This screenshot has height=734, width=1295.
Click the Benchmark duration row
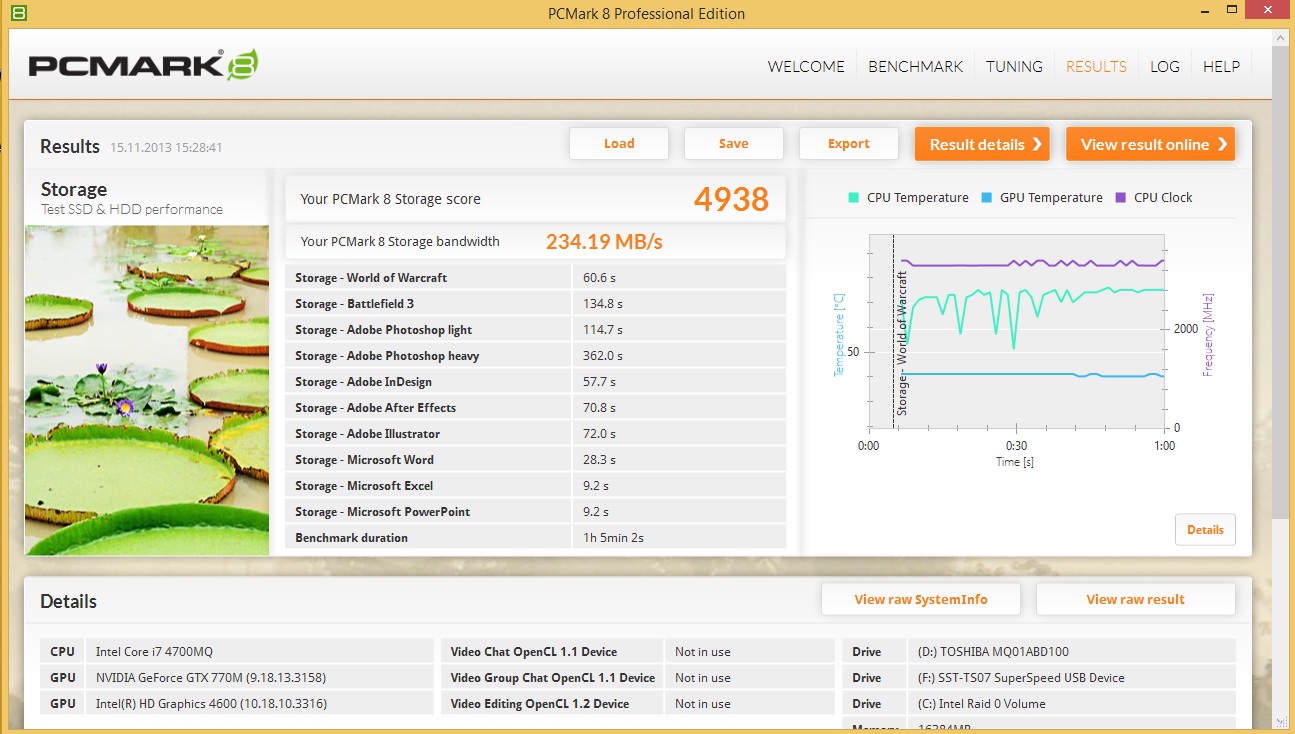(x=535, y=537)
